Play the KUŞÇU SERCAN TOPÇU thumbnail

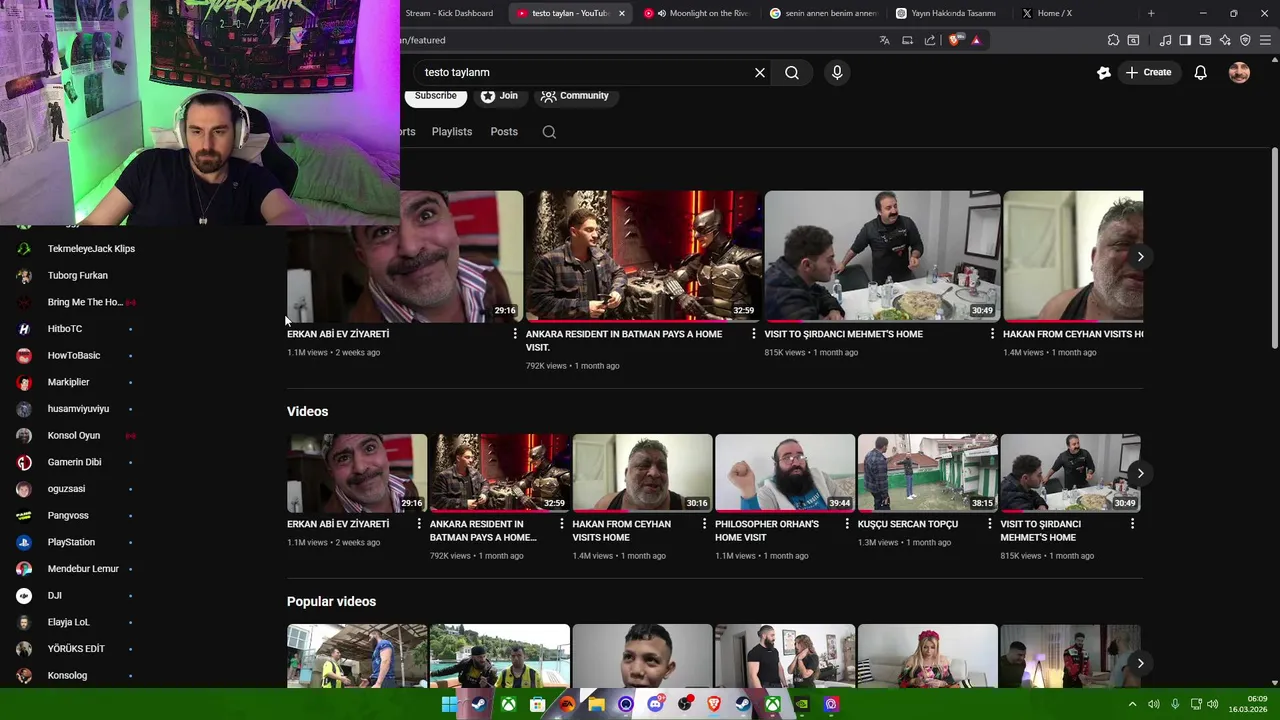point(928,473)
